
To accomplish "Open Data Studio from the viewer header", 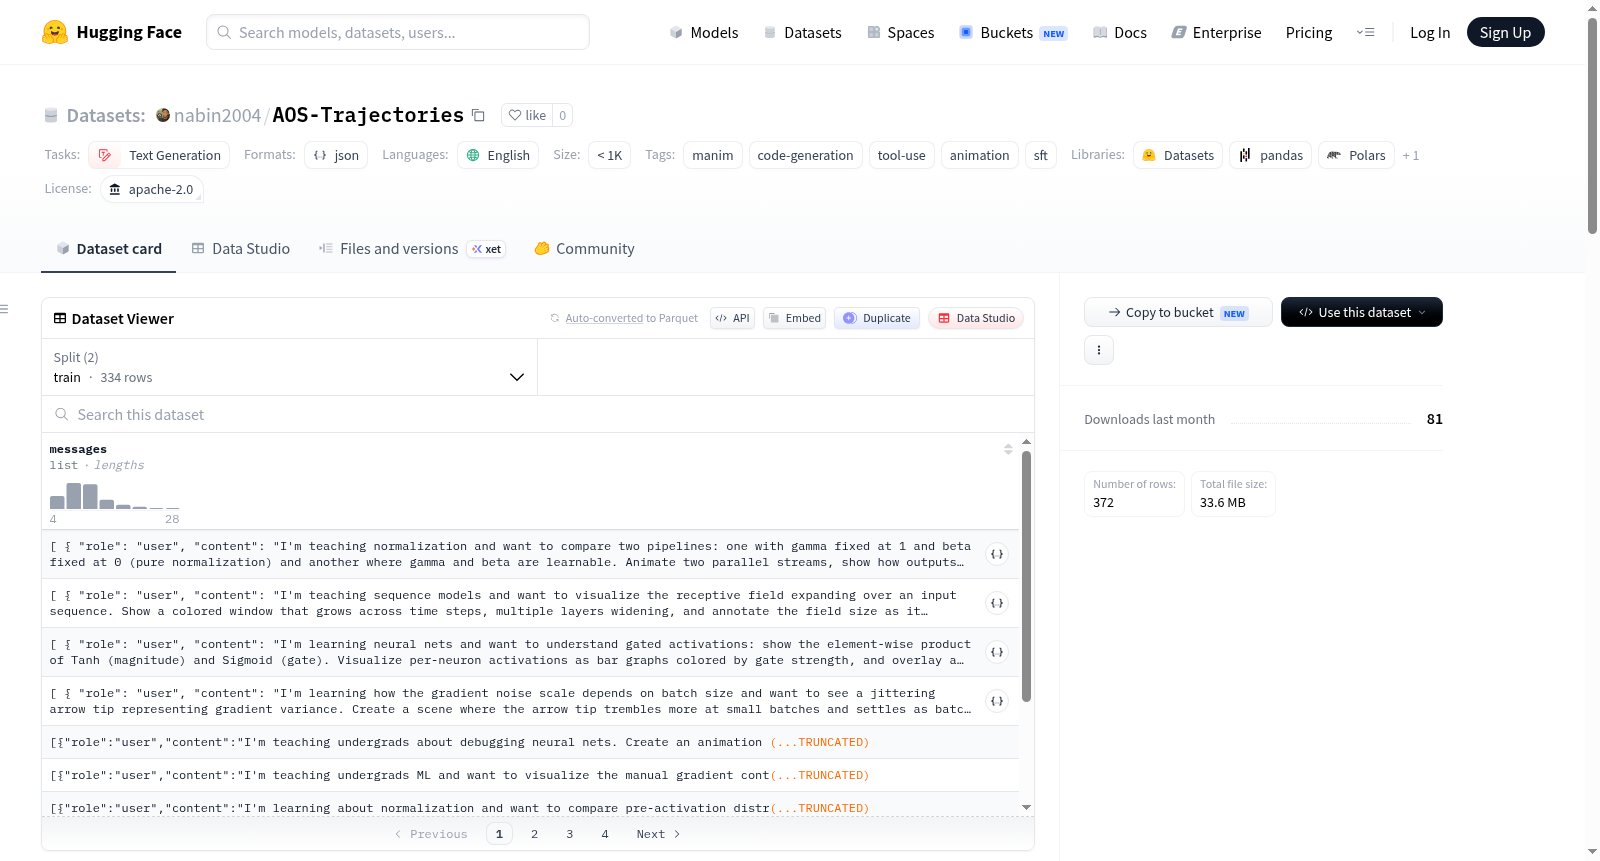I will (976, 318).
